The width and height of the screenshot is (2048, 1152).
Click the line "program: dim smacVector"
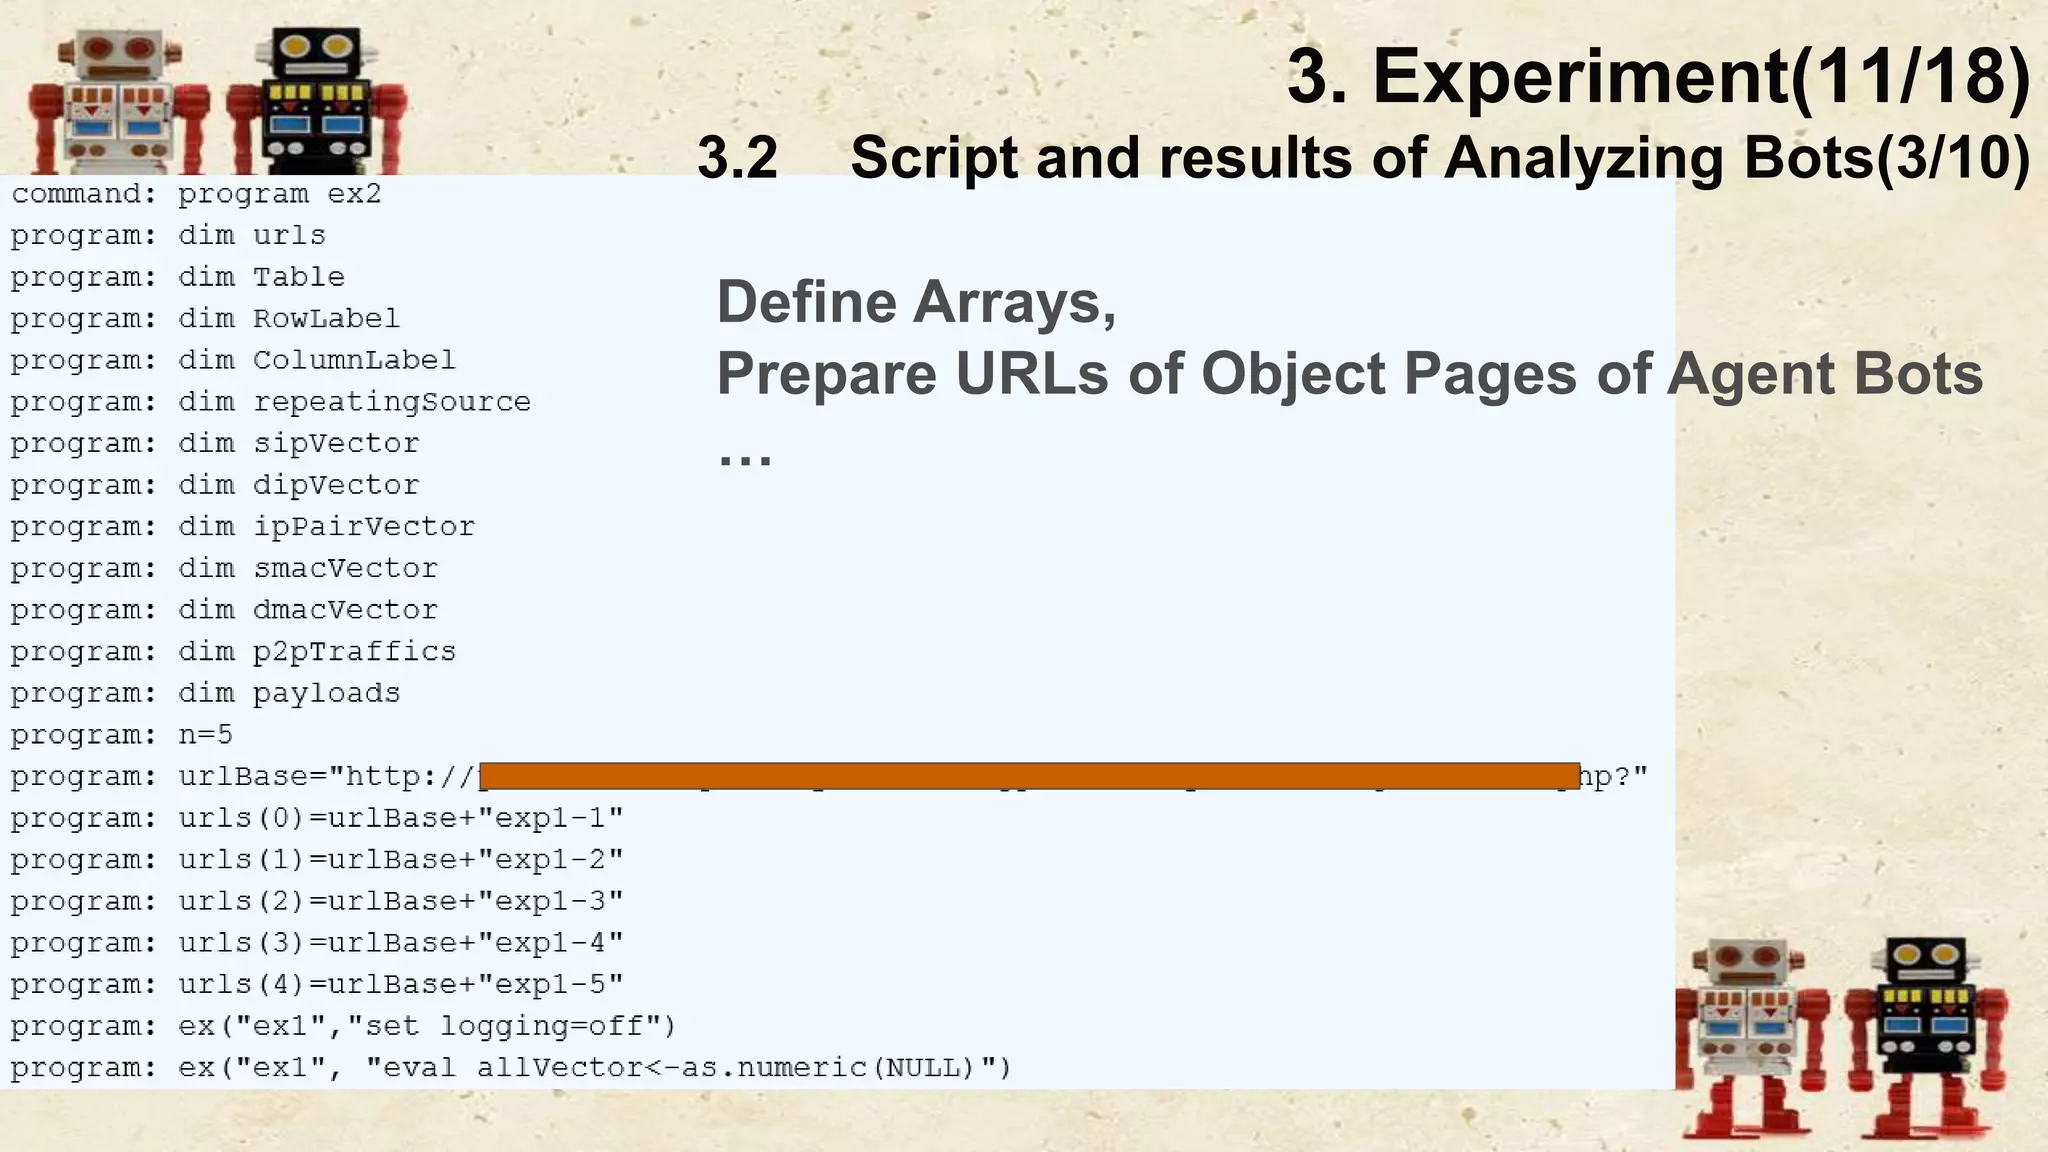click(x=224, y=569)
